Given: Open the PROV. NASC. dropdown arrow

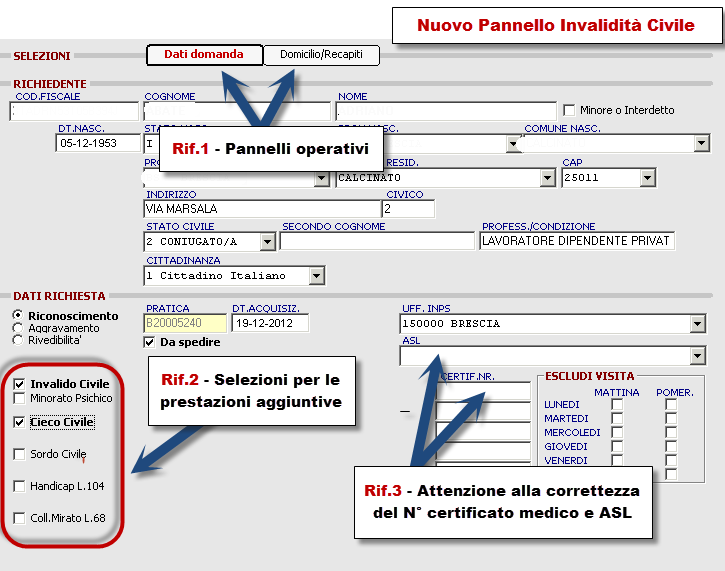Looking at the screenshot, I should [x=513, y=143].
